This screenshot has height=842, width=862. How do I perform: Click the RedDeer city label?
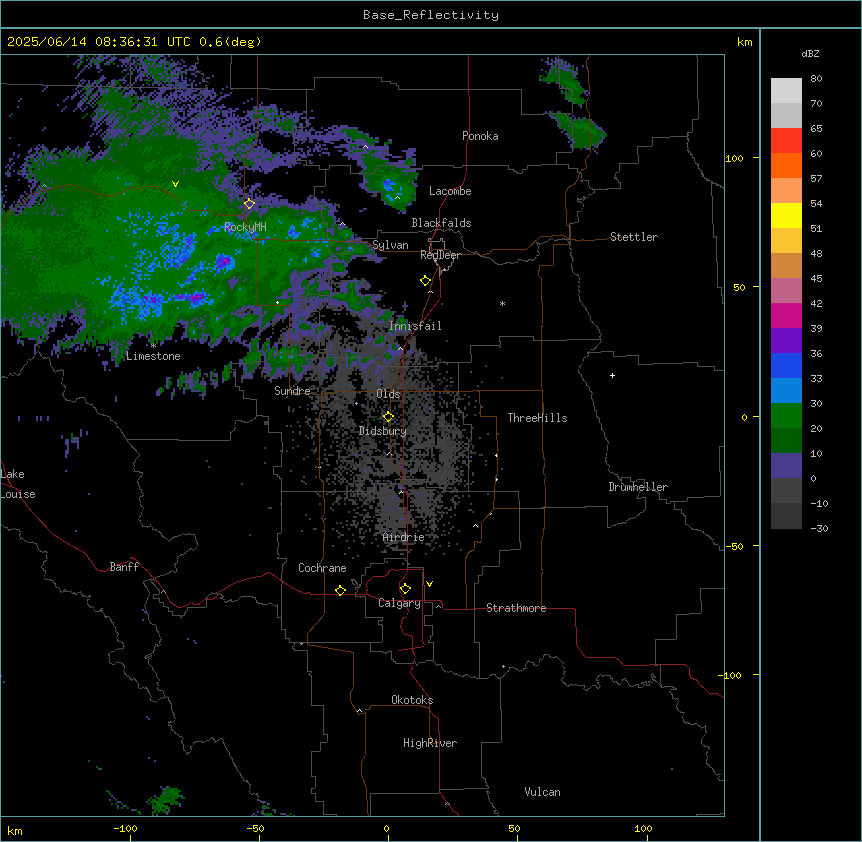tap(440, 255)
